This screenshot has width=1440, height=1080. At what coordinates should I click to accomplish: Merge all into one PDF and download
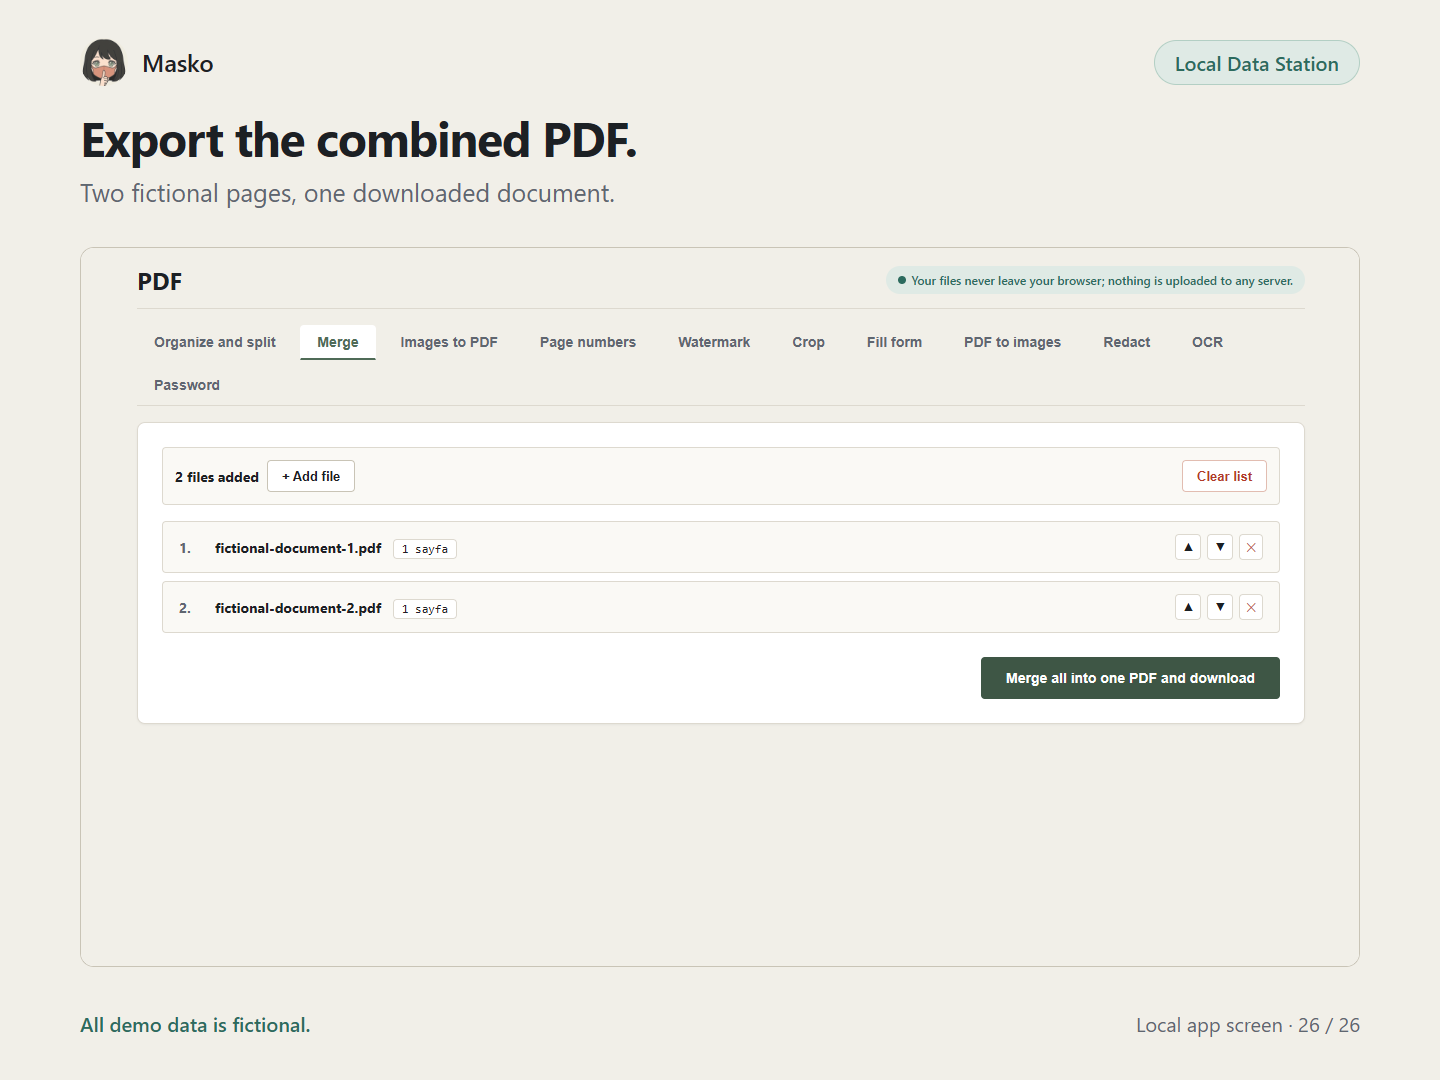pyautogui.click(x=1130, y=678)
